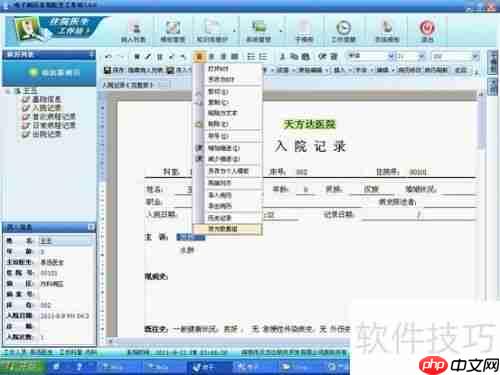The width and height of the screenshot is (500, 375).
Task: Click the redo arrow in formatting toolbar
Action: coord(121,57)
